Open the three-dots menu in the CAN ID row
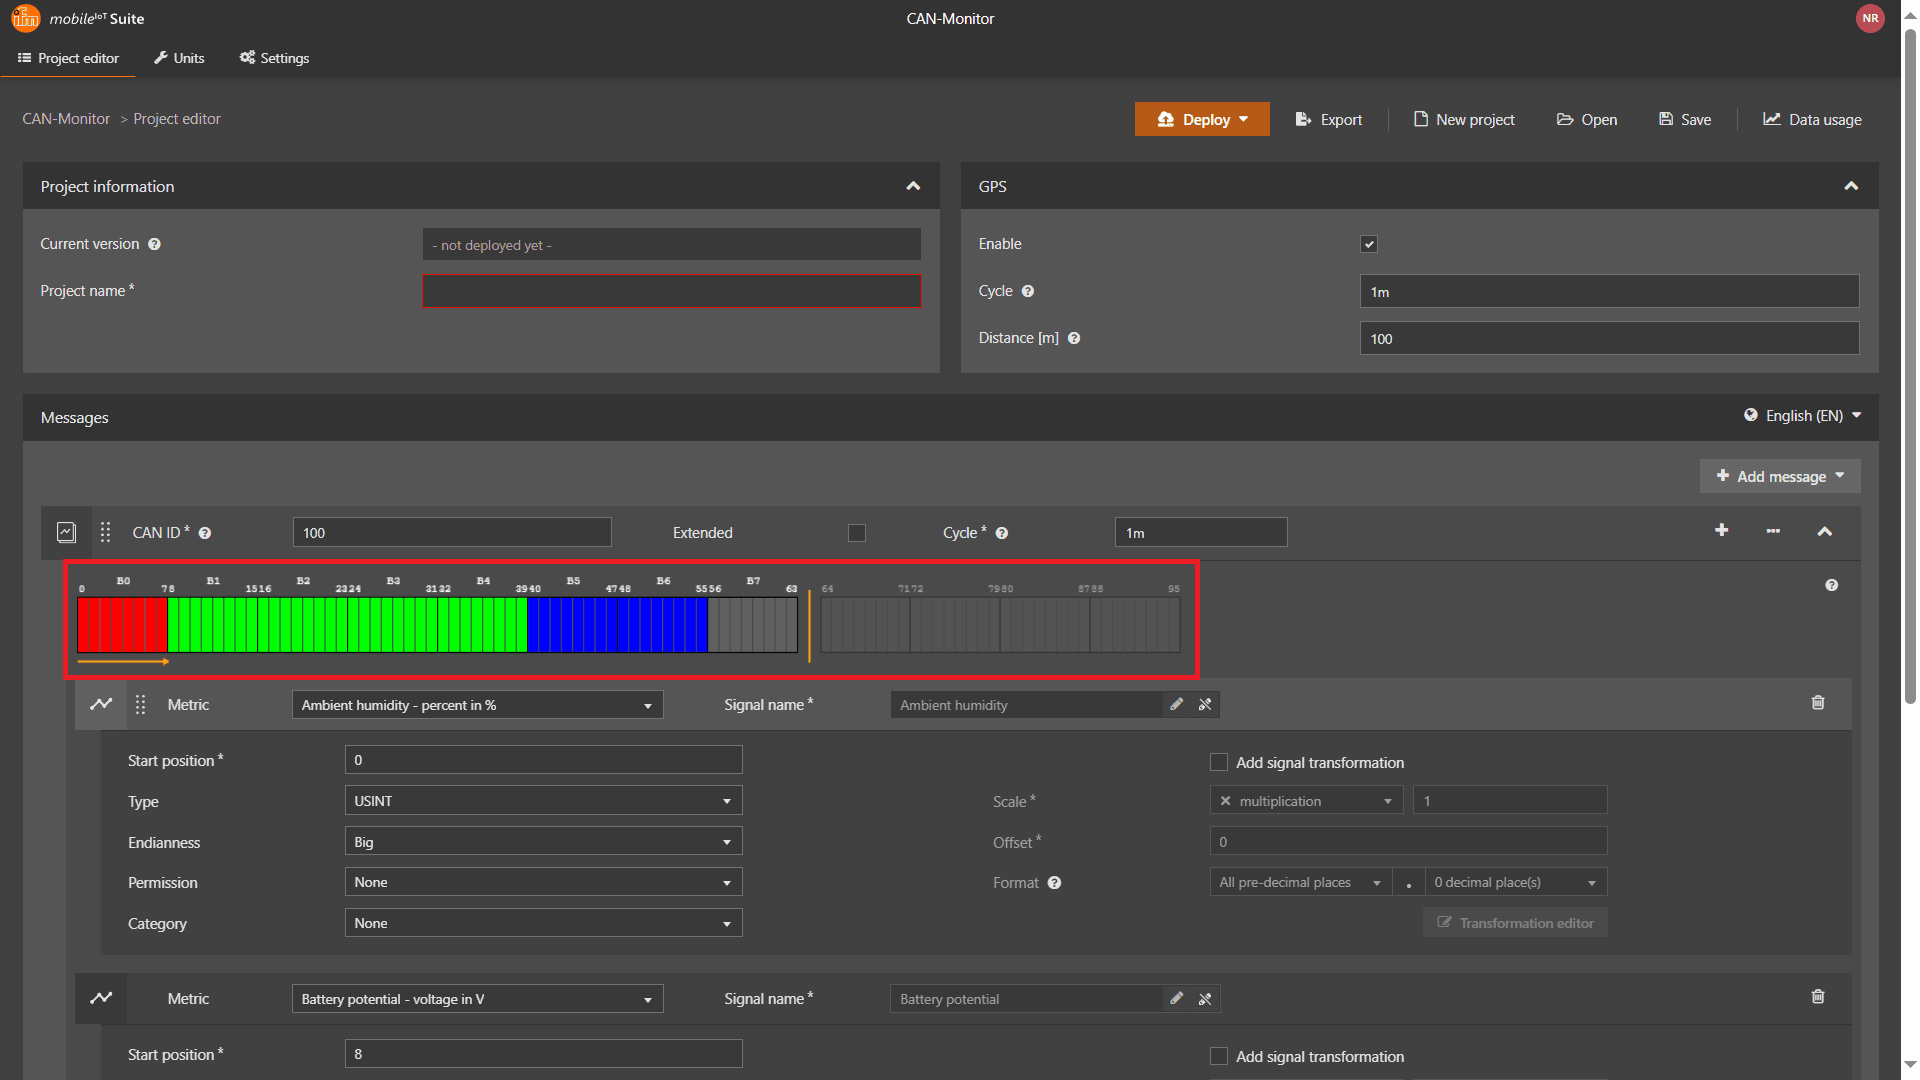 pos(1773,531)
